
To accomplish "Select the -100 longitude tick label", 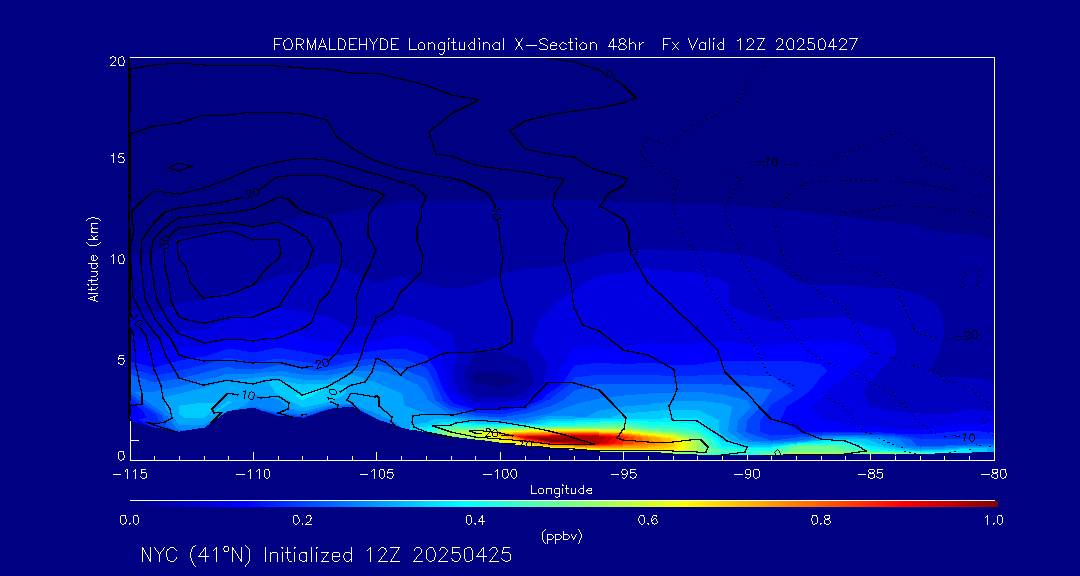I will coord(500,475).
